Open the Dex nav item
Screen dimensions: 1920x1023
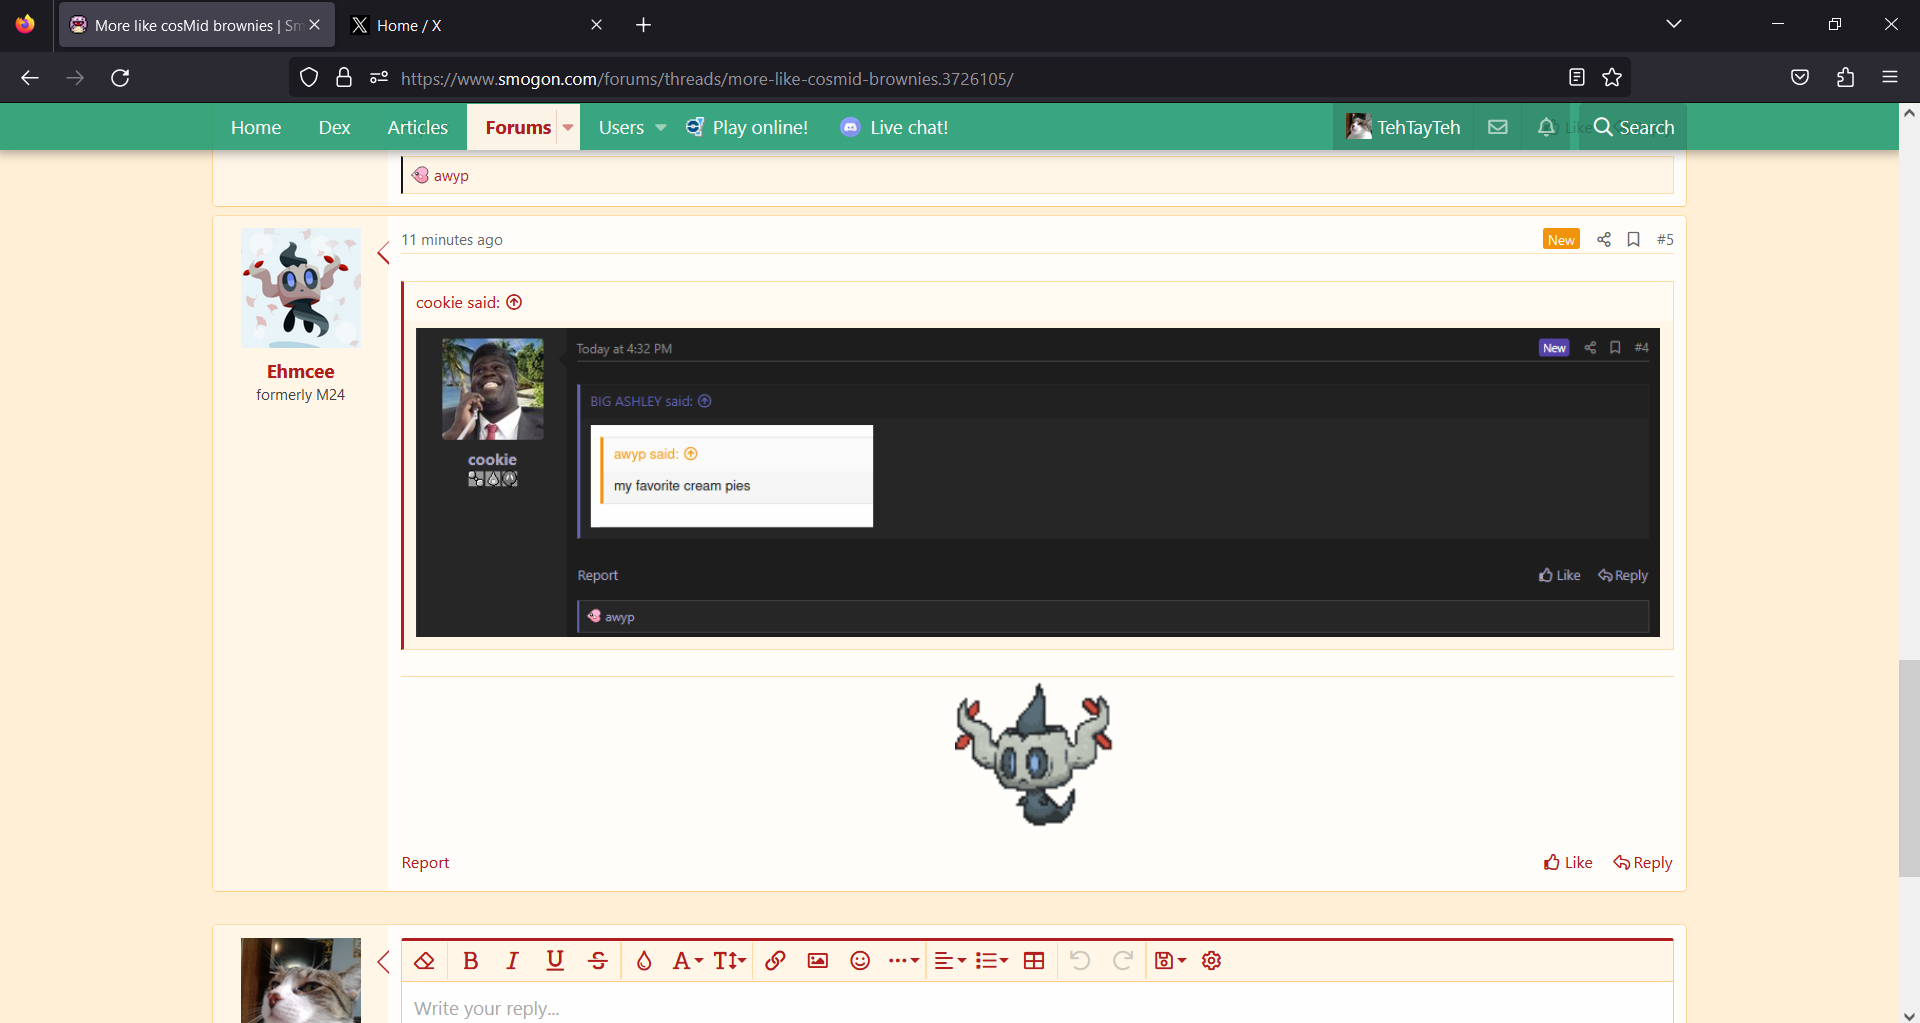tap(334, 127)
